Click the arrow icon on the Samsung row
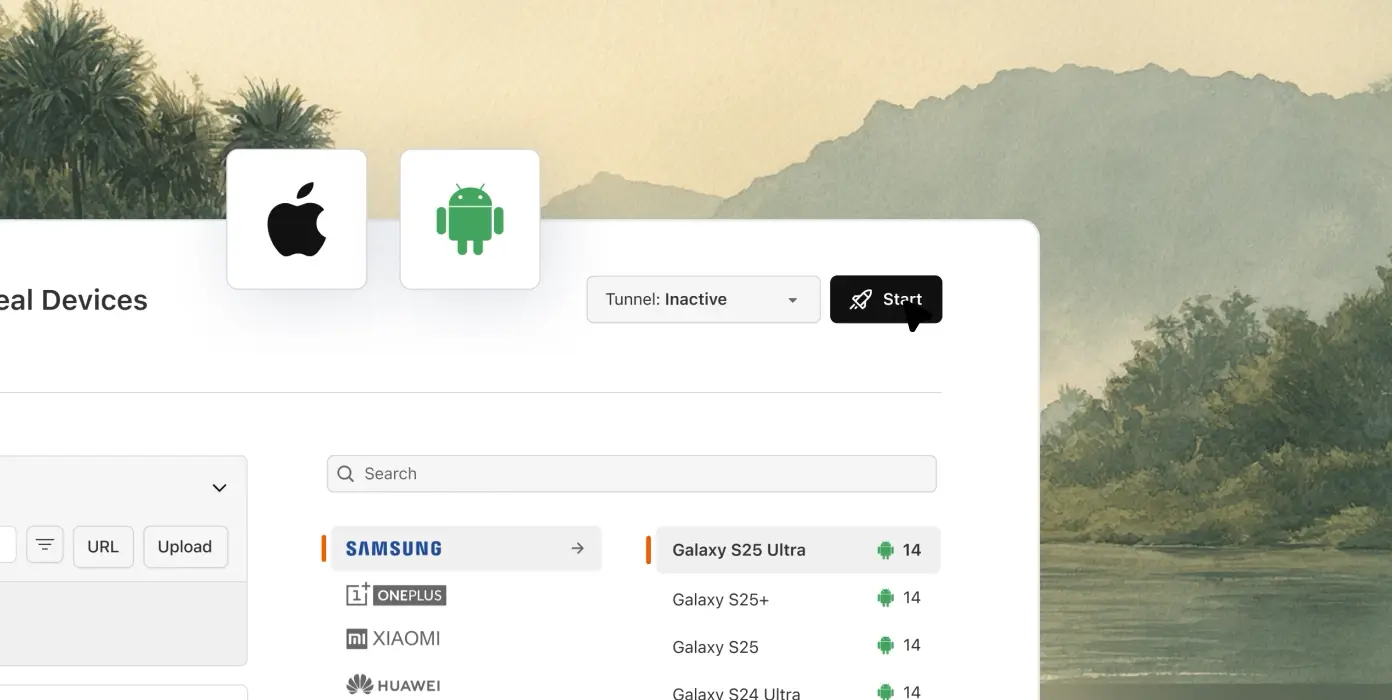The height and width of the screenshot is (700, 1392). pyautogui.click(x=578, y=548)
